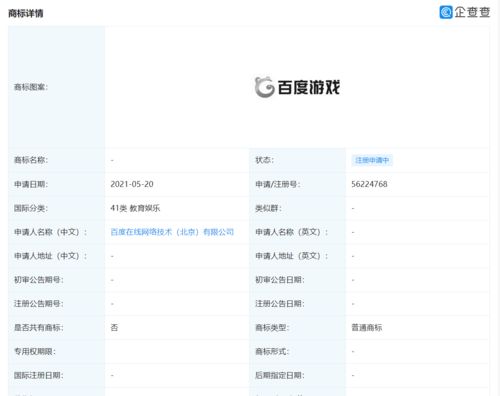The height and width of the screenshot is (396, 500).
Task: Click the 商标名称 label
Action: [31, 160]
